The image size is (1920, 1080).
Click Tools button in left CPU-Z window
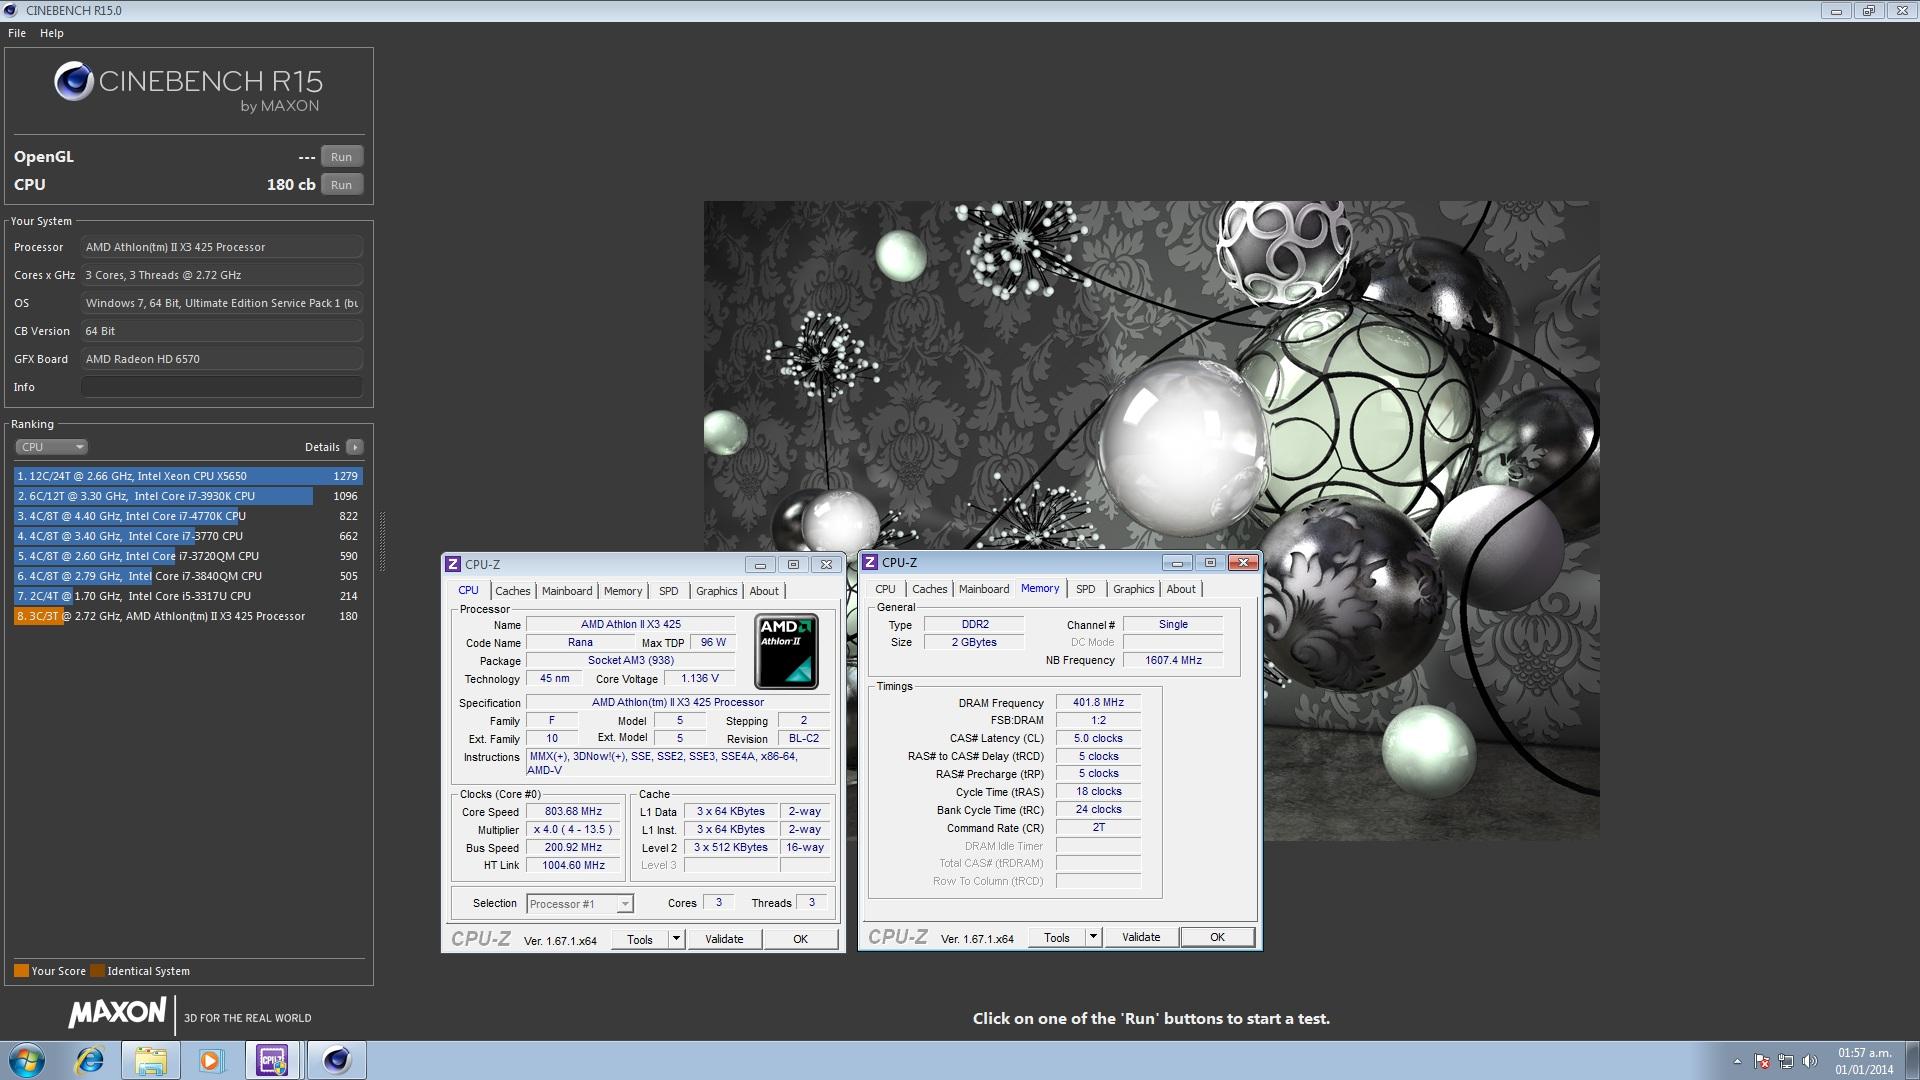click(x=640, y=939)
